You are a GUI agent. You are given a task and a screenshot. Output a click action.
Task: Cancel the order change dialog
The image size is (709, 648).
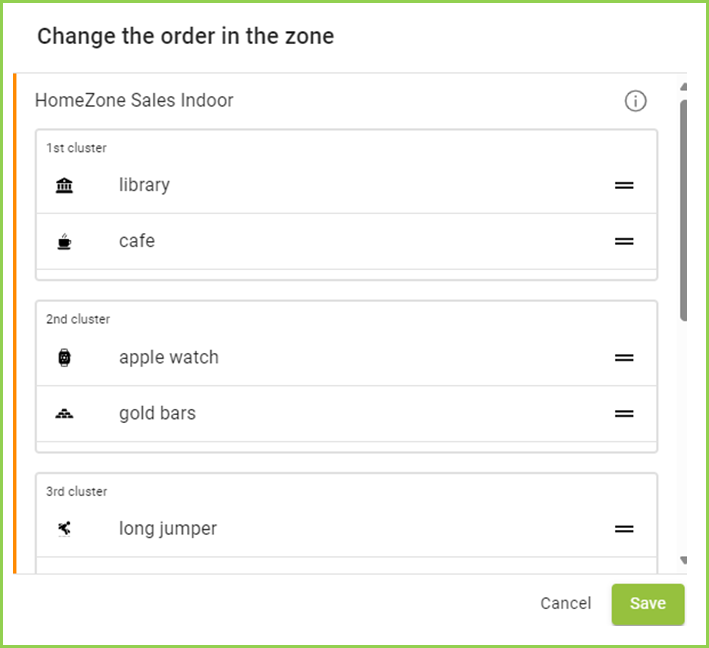coord(566,603)
